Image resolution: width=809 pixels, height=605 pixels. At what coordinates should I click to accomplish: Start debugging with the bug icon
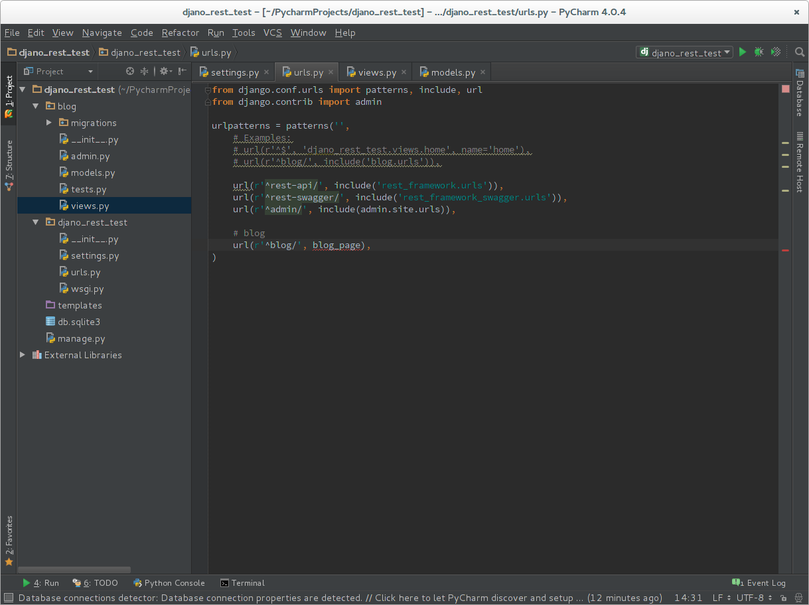758,52
